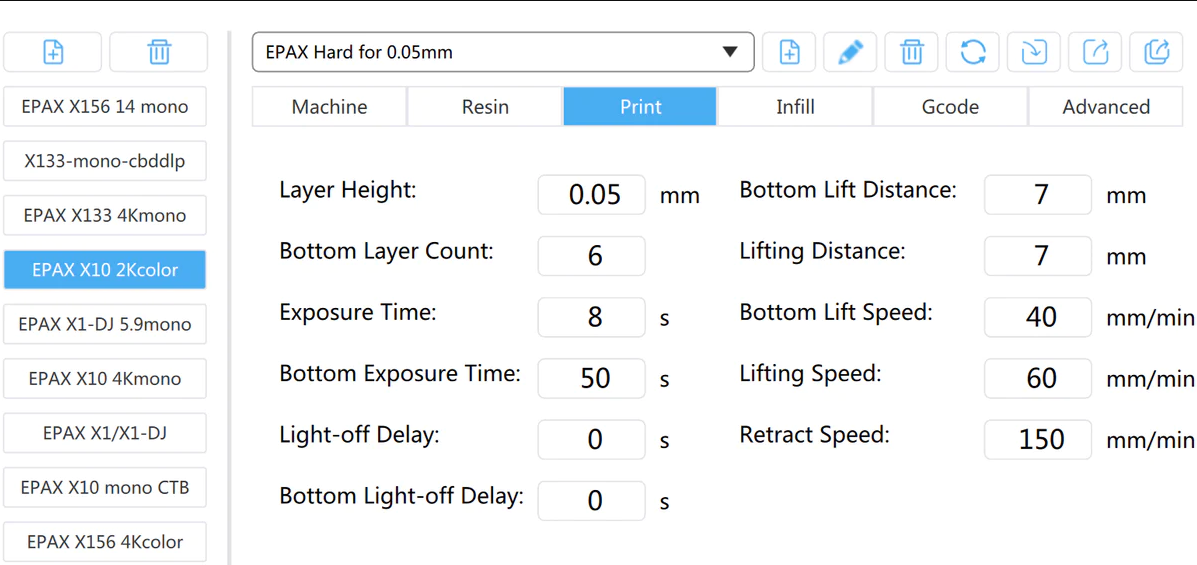Choose EPAX X156 4Kcolor machine
Screen dimensions: 1197x565
click(x=105, y=542)
